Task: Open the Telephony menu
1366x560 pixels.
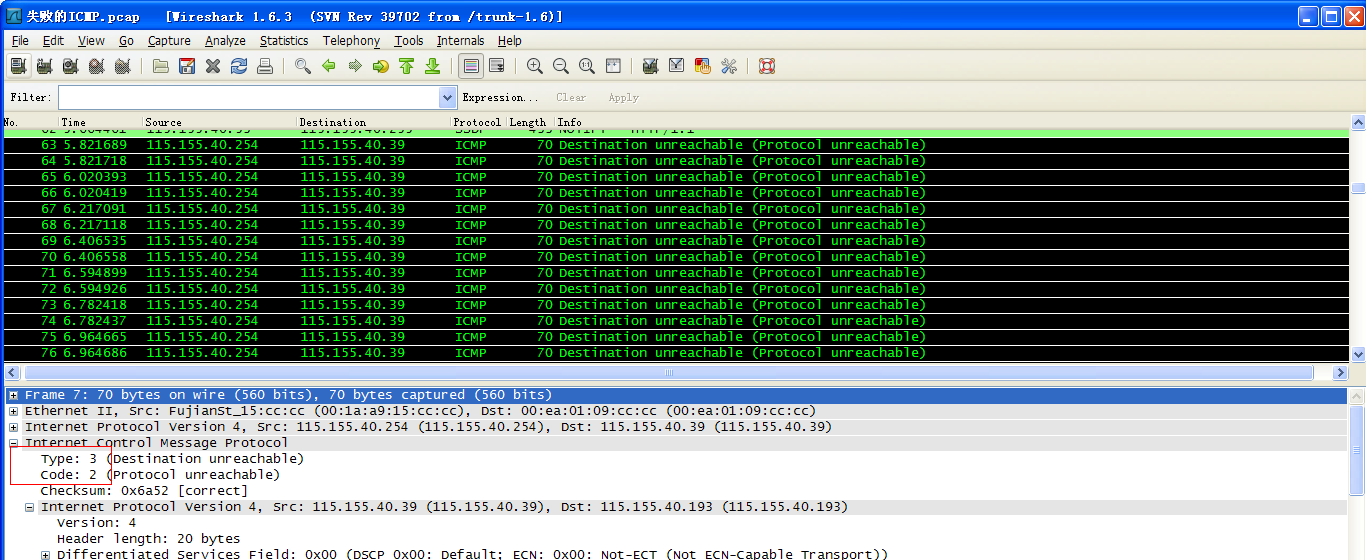Action: coord(351,41)
